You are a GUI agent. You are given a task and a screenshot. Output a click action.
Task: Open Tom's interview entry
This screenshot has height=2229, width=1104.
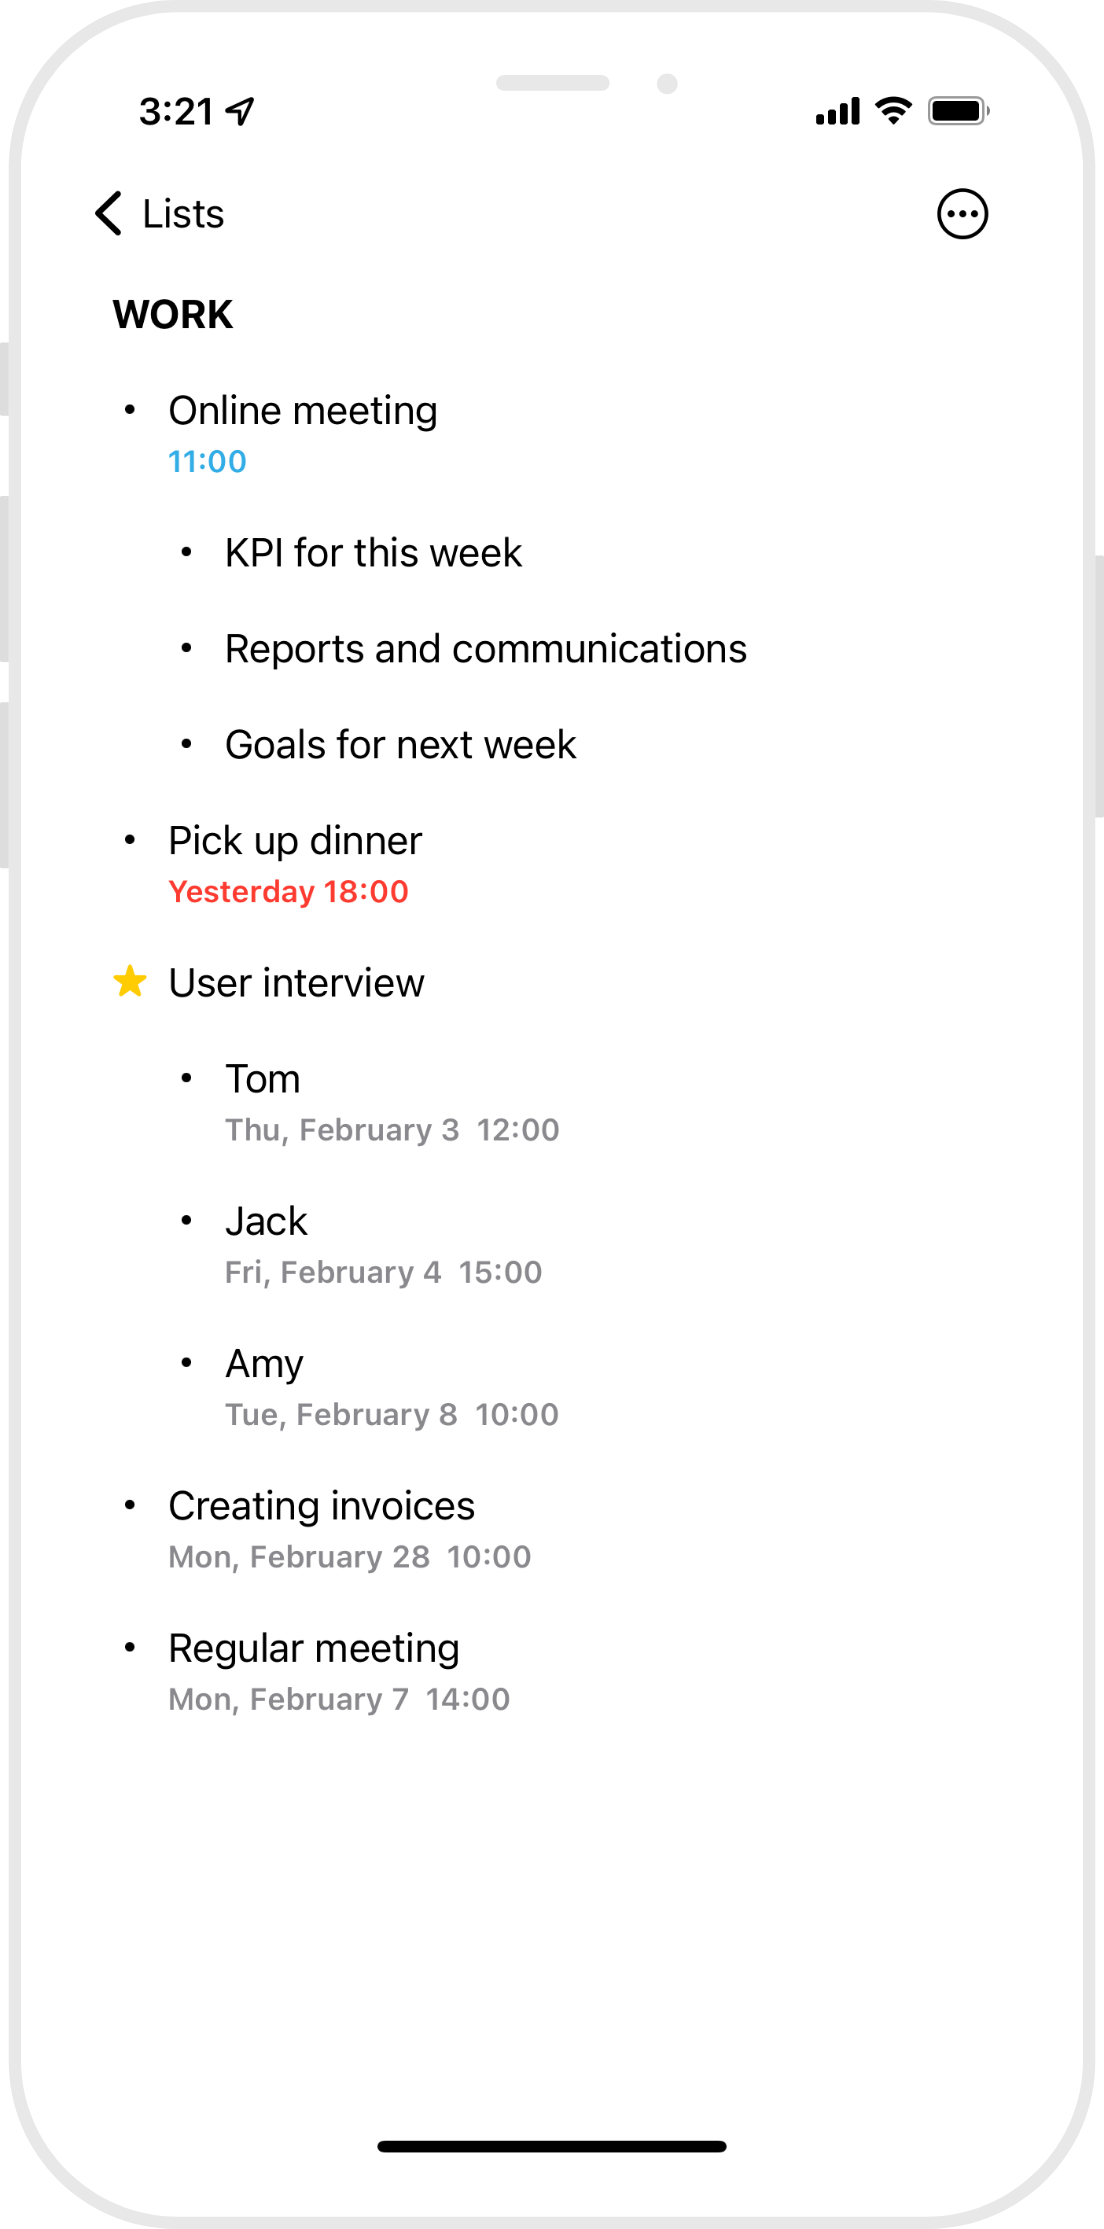click(x=263, y=1079)
